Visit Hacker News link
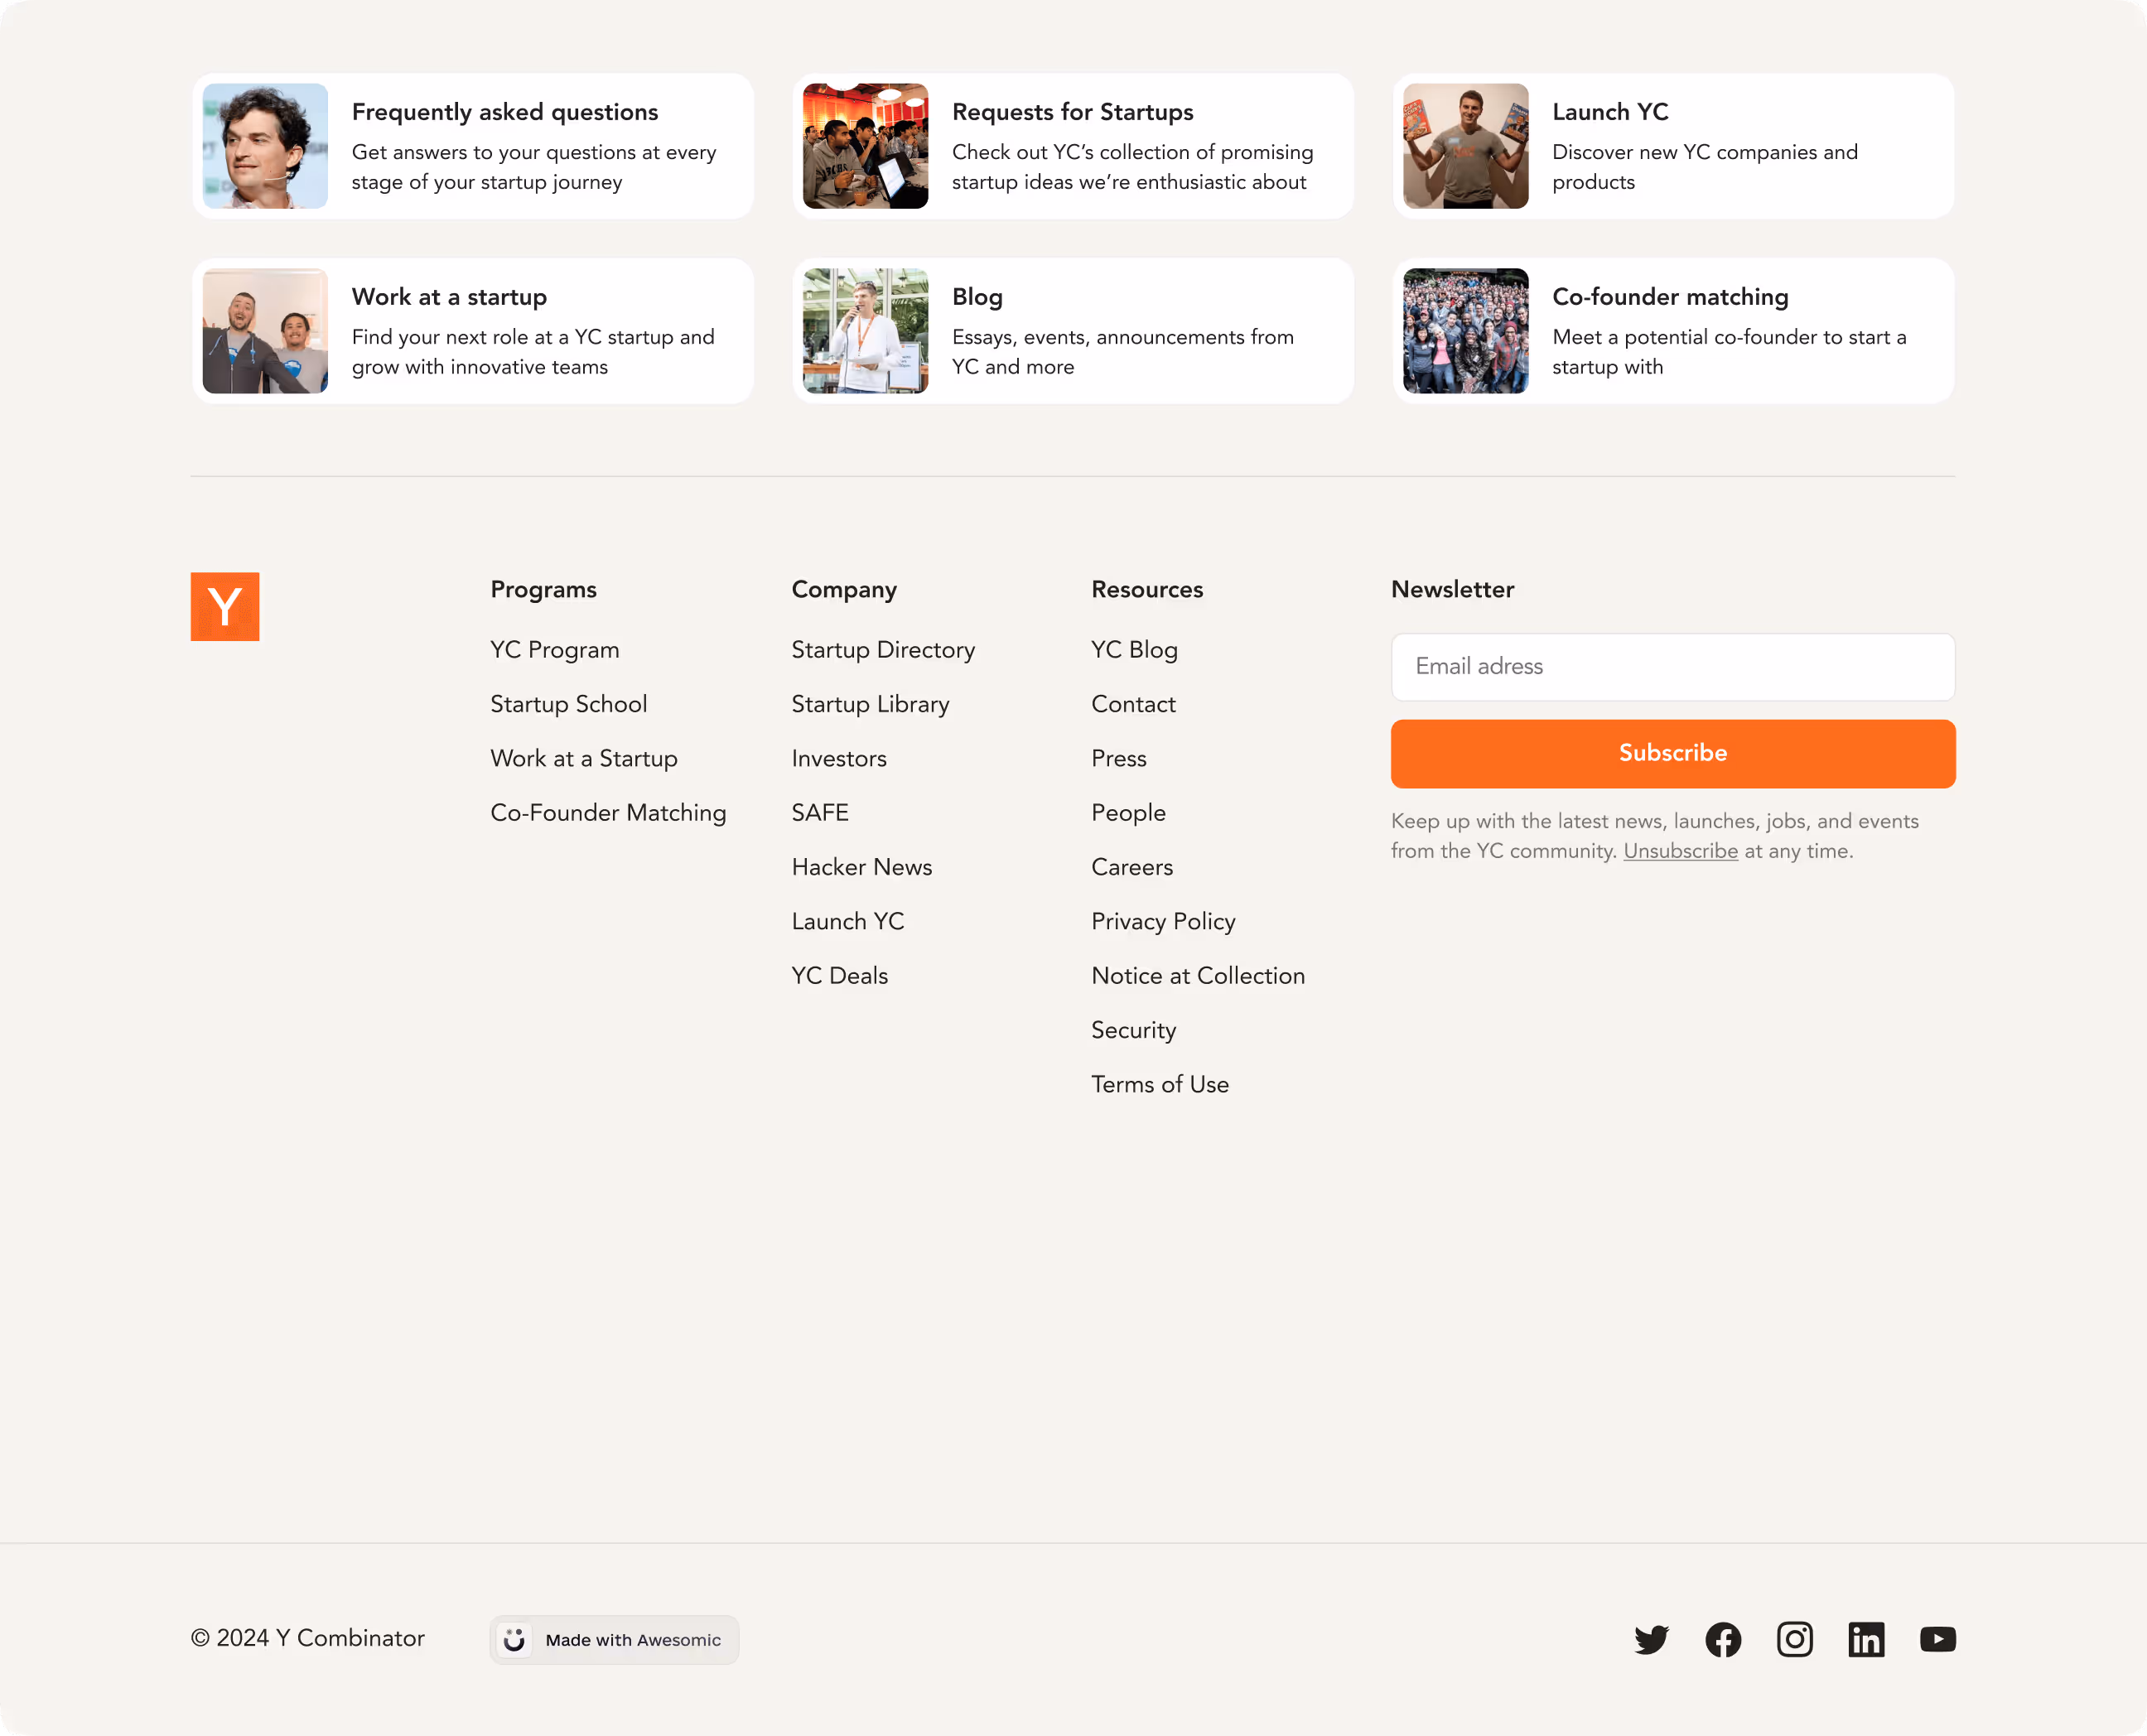This screenshot has height=1736, width=2147. [862, 867]
